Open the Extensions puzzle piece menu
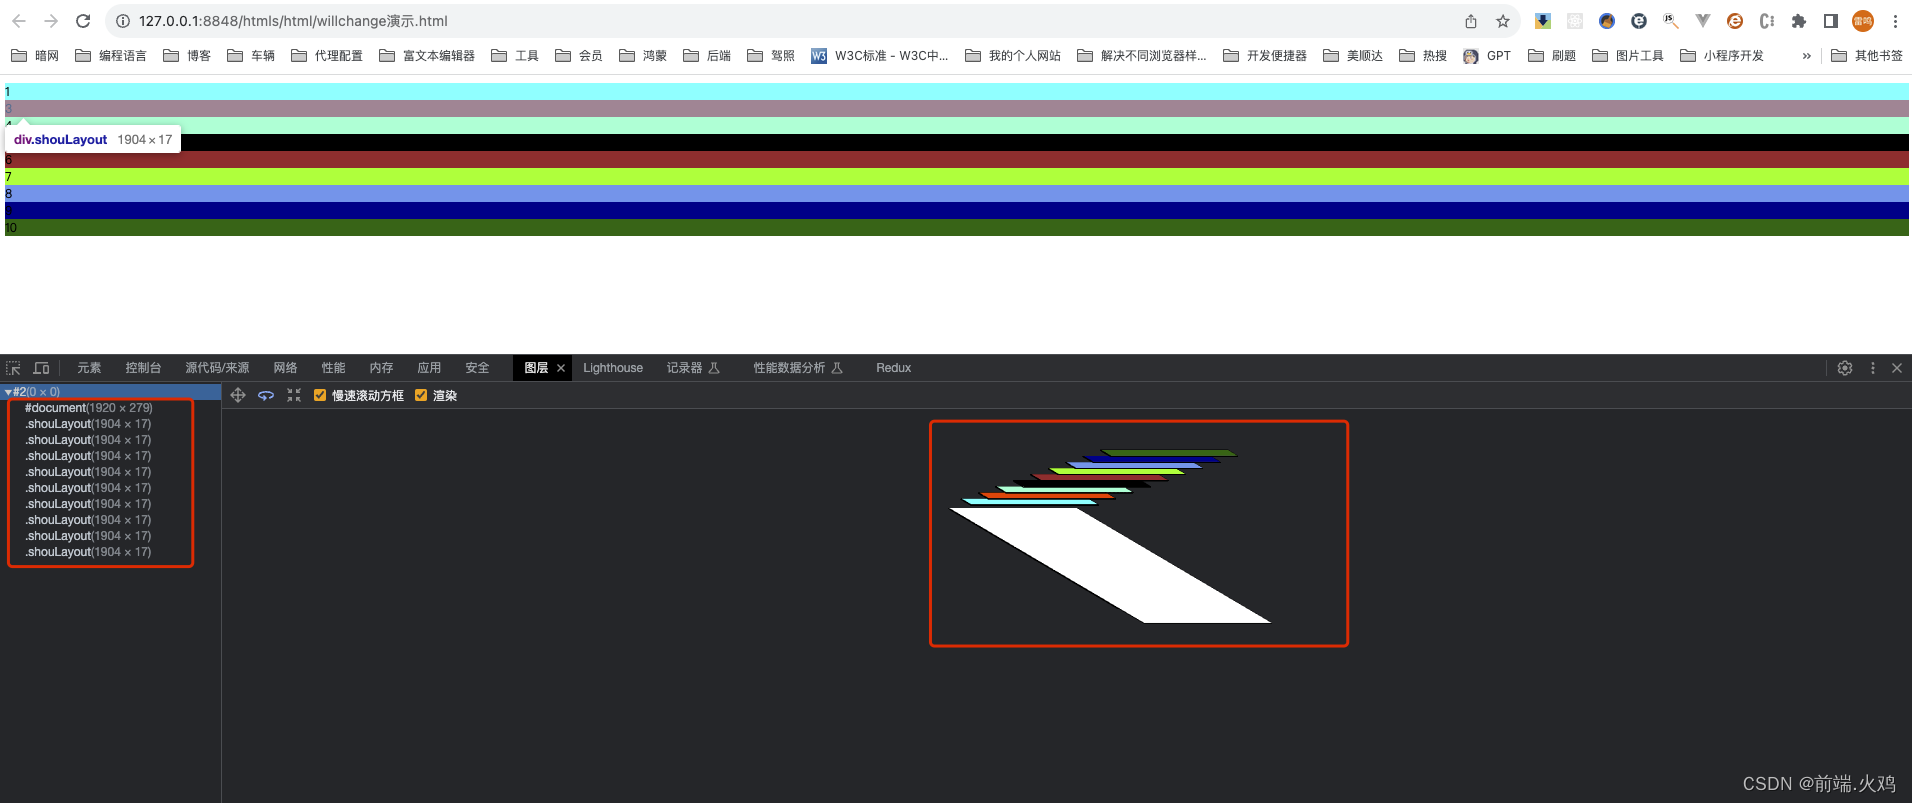 pyautogui.click(x=1799, y=21)
